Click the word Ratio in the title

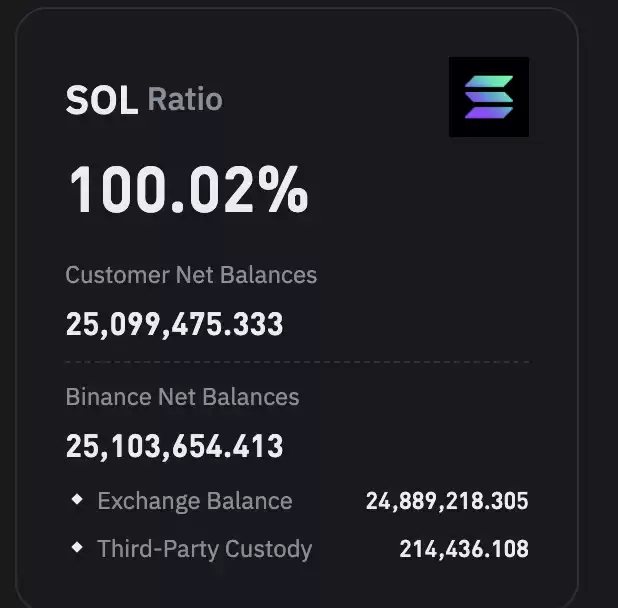[185, 99]
